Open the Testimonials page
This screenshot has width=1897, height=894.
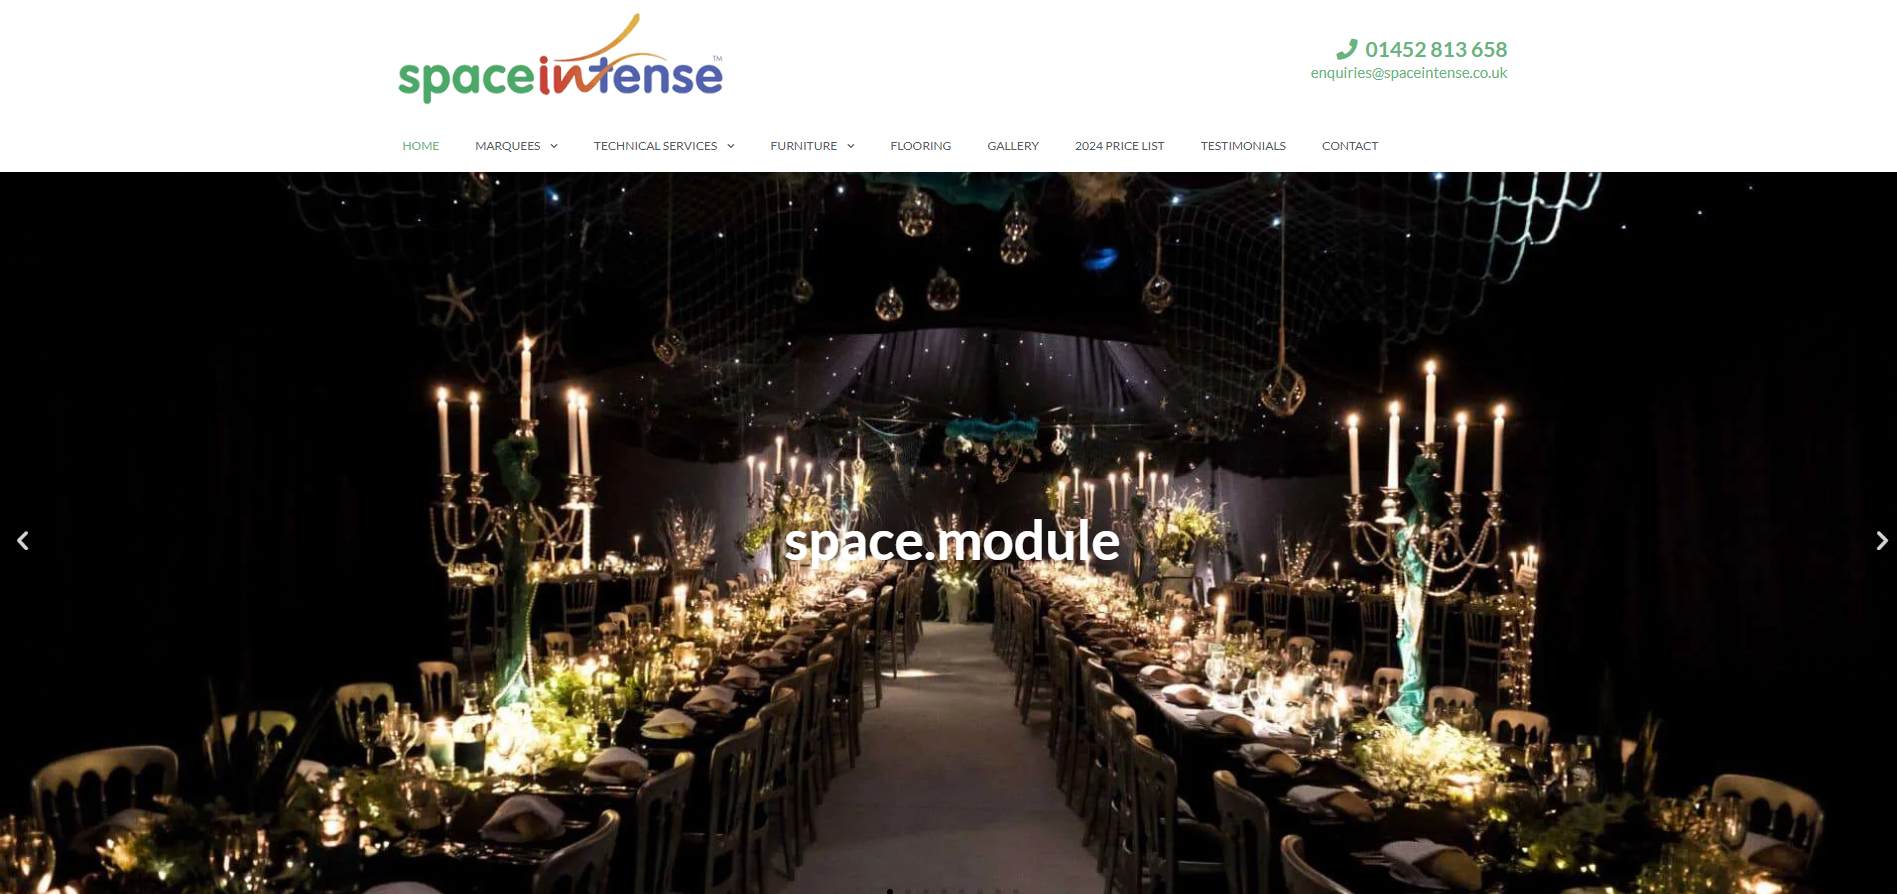click(1243, 146)
